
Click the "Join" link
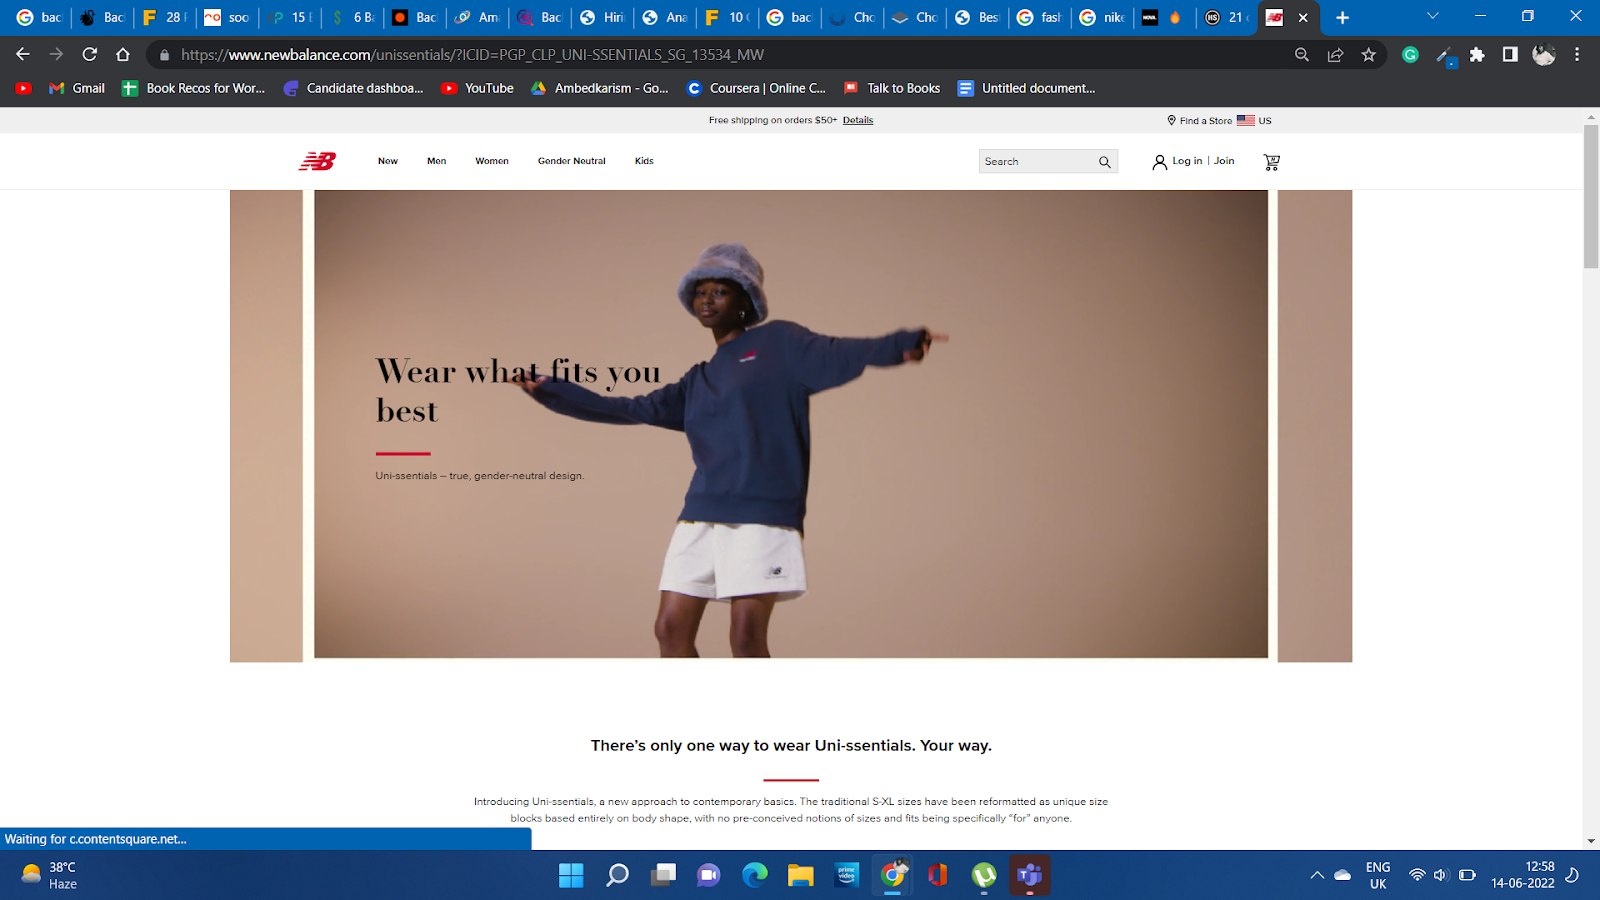1224,161
